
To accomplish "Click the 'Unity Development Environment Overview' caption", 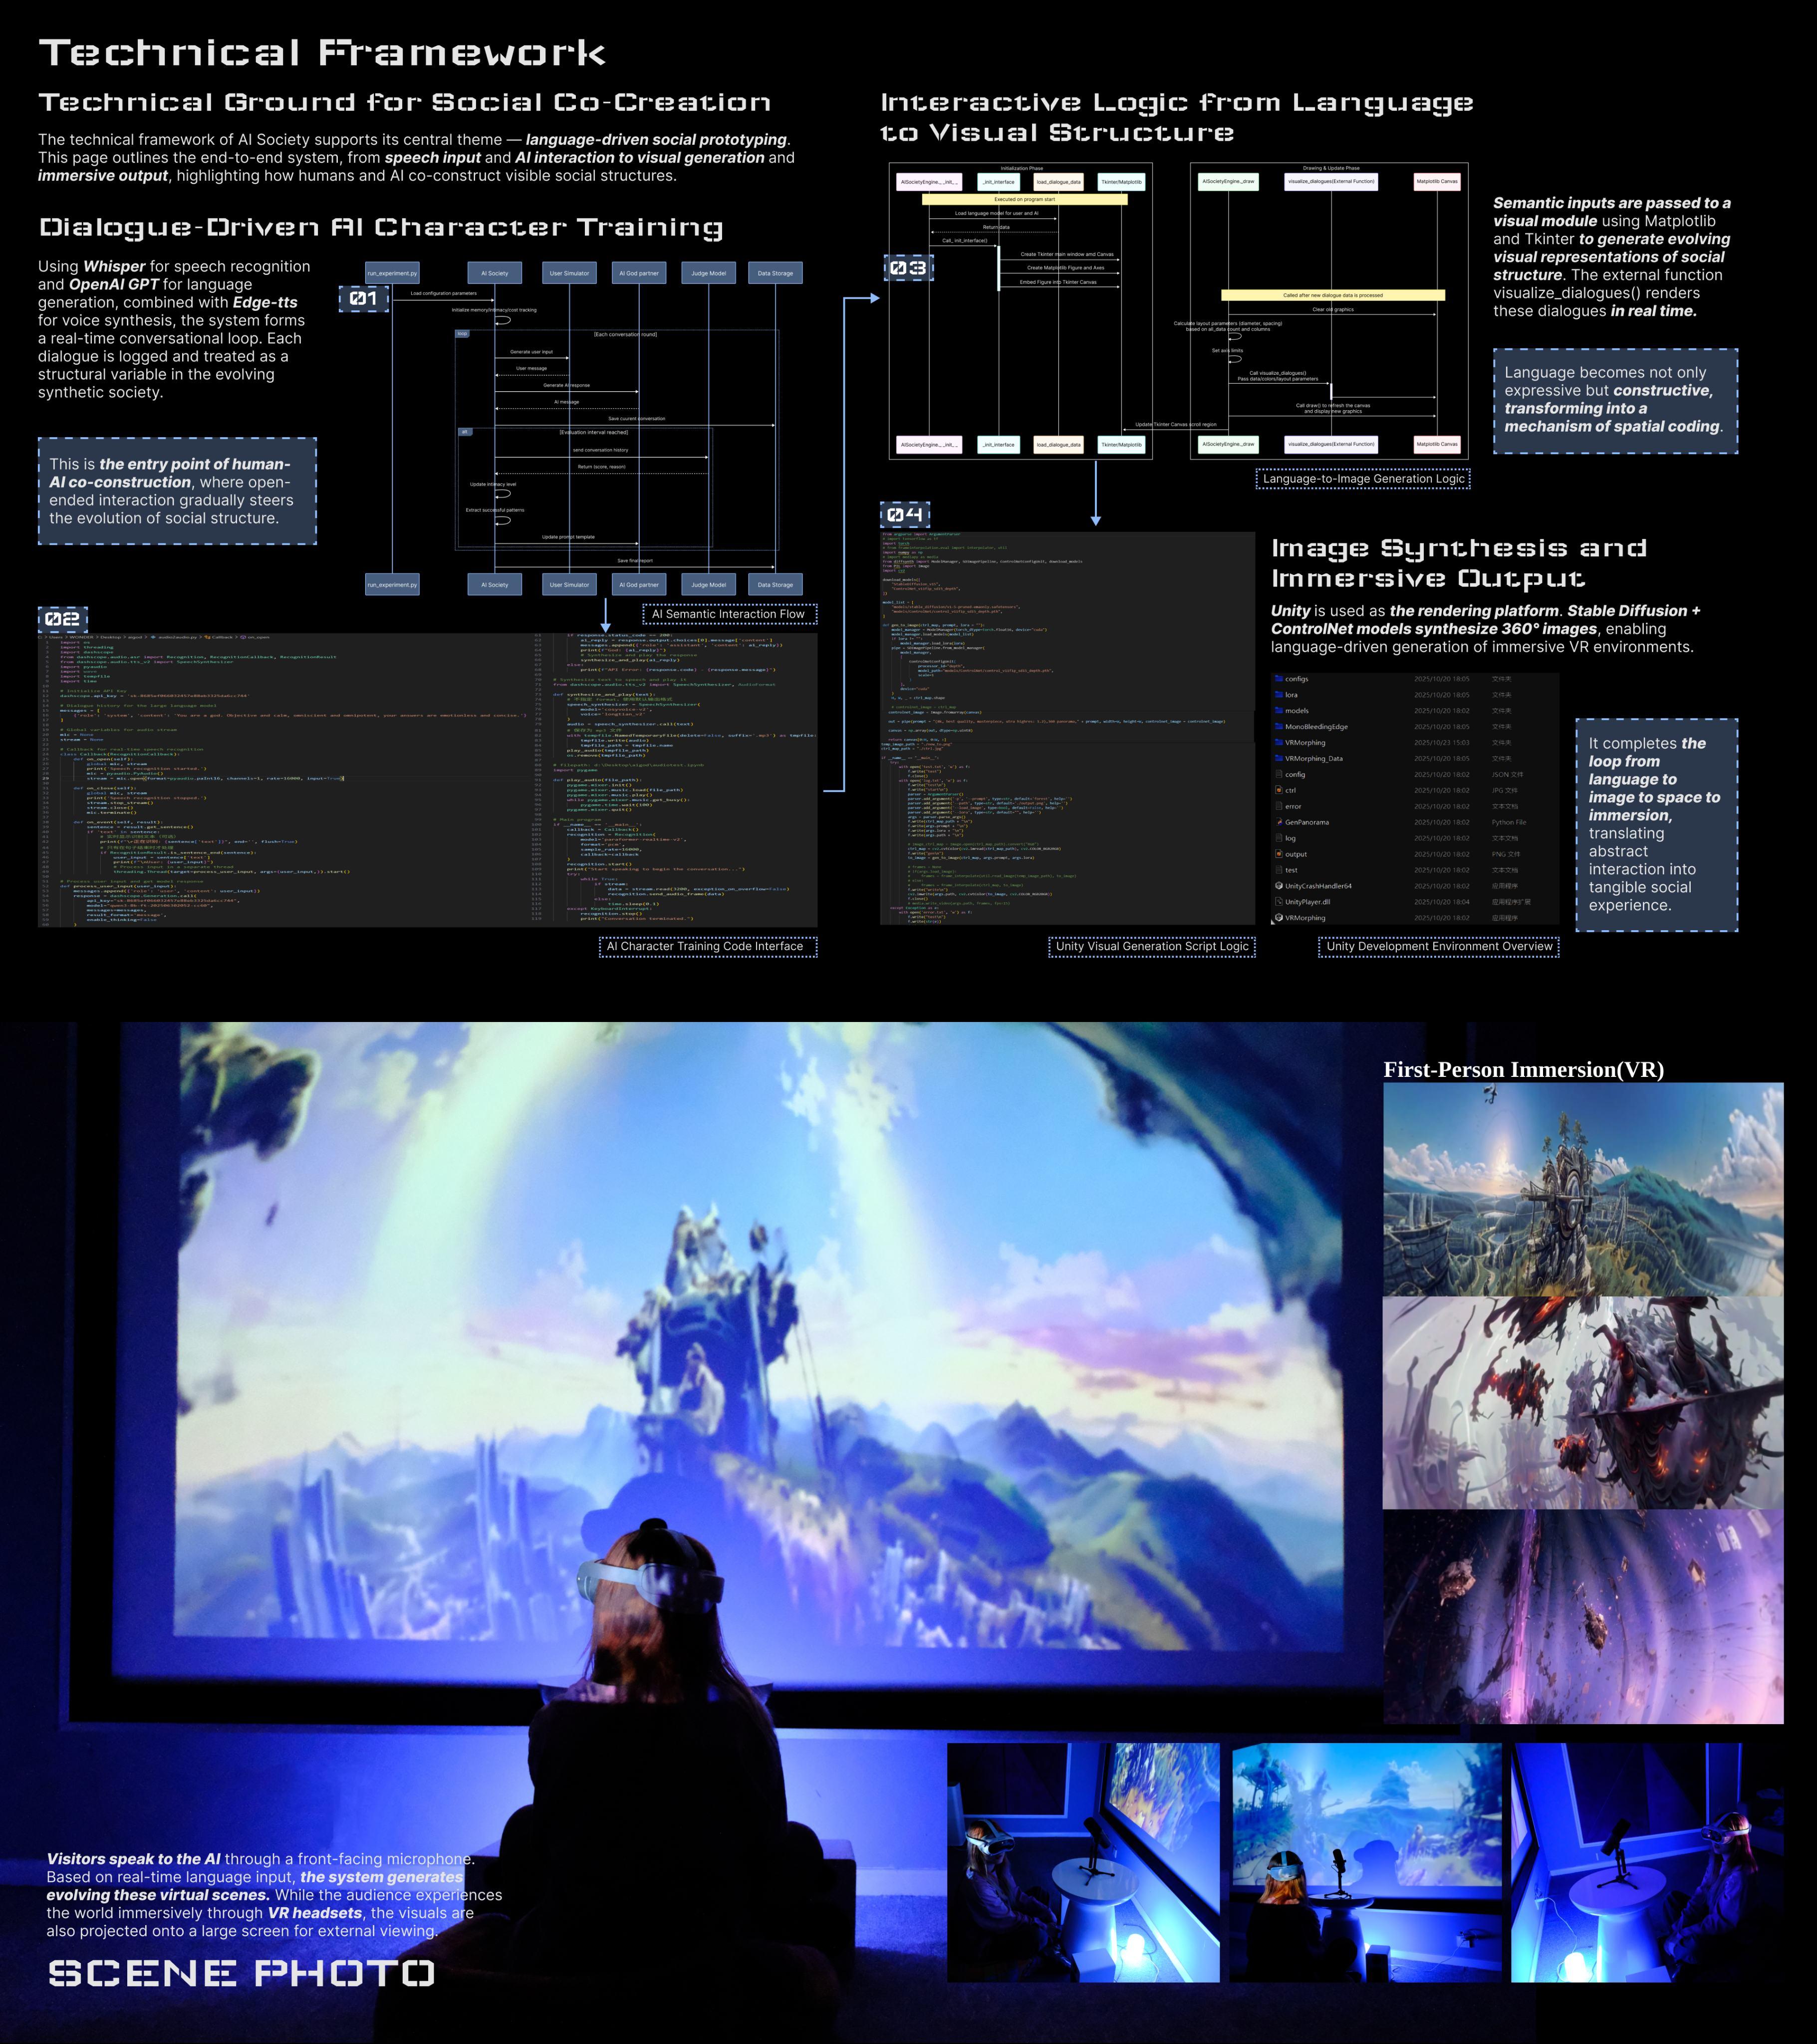I will click(1438, 946).
